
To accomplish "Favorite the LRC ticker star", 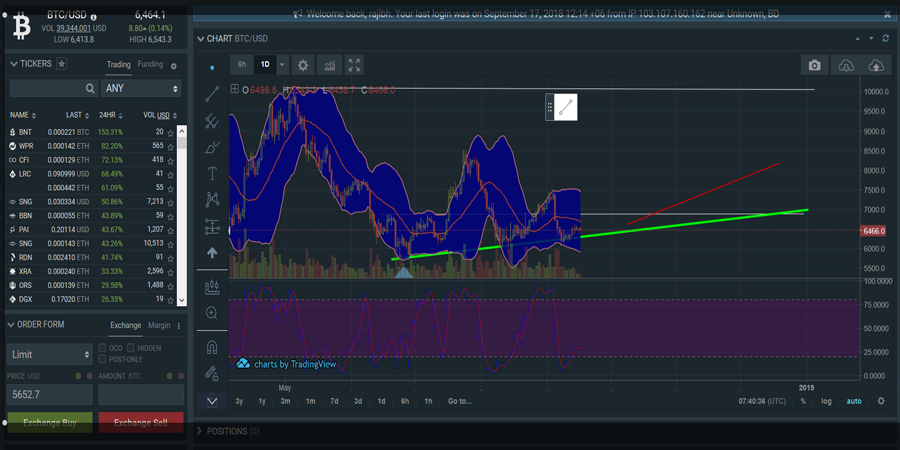I will point(170,174).
